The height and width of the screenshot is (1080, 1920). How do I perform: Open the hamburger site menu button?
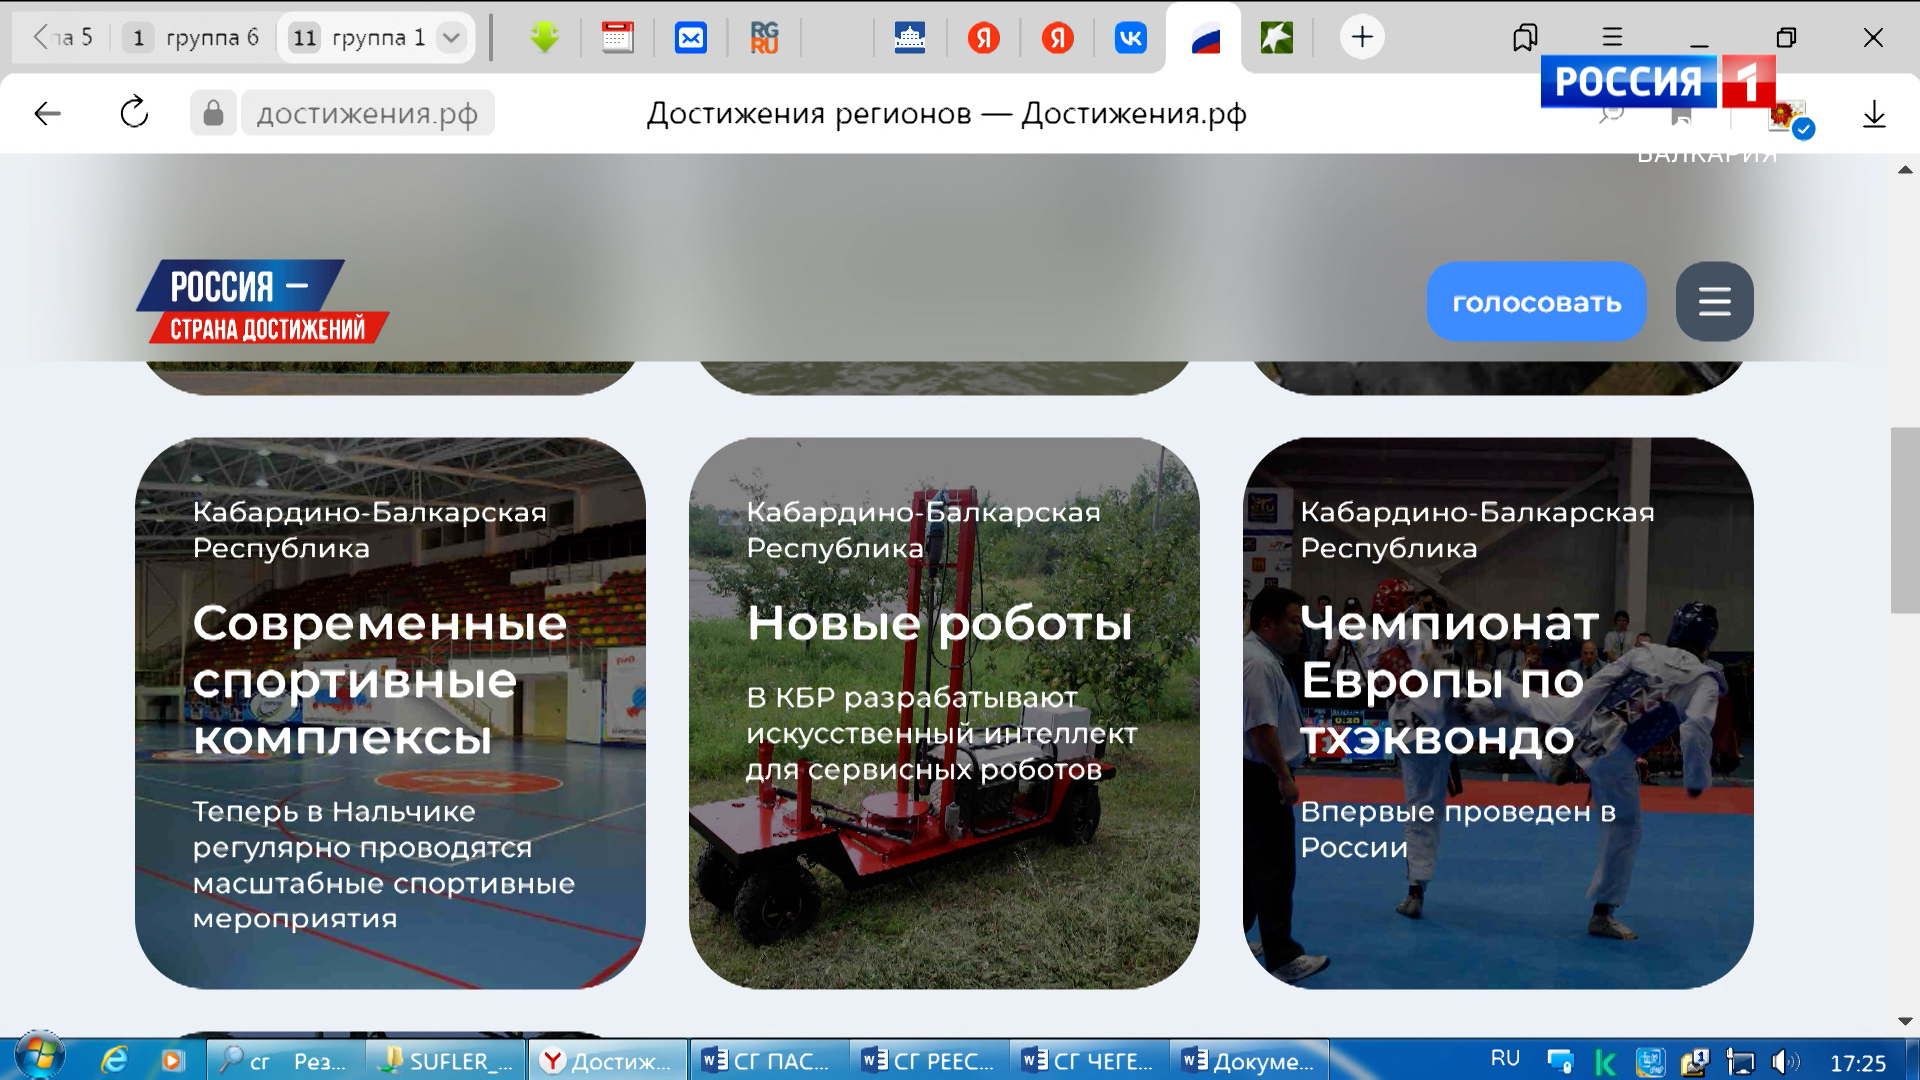1714,301
